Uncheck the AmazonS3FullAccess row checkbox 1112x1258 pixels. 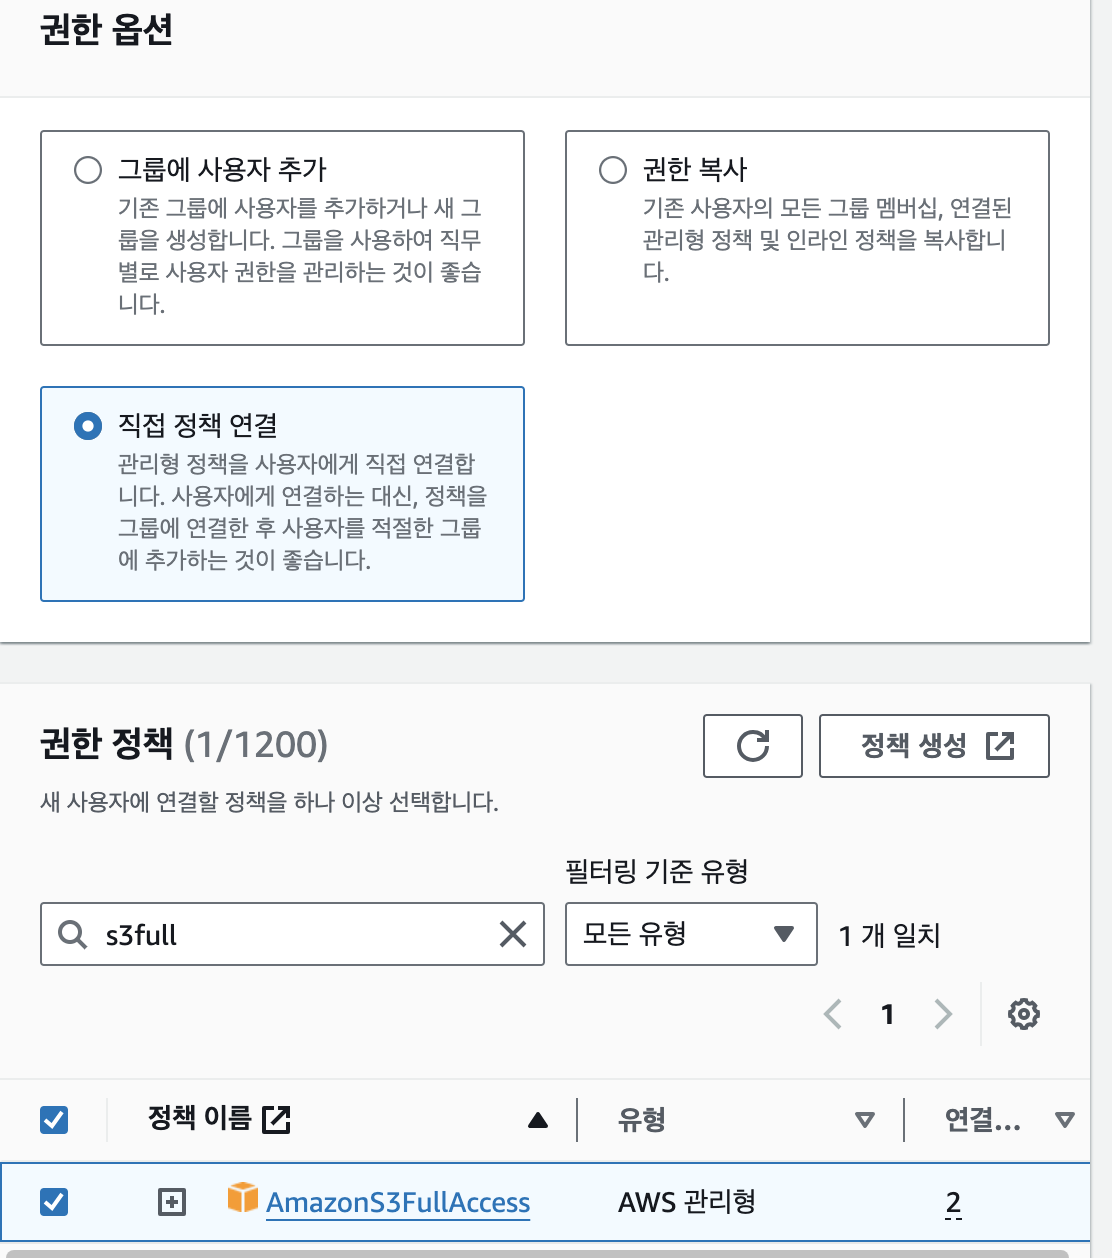(x=54, y=1201)
